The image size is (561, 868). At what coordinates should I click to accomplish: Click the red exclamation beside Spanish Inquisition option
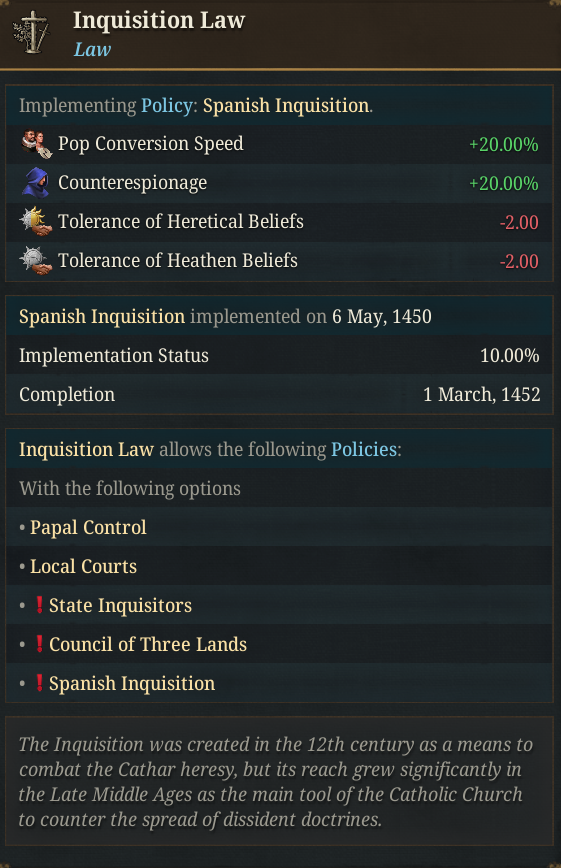(x=39, y=683)
